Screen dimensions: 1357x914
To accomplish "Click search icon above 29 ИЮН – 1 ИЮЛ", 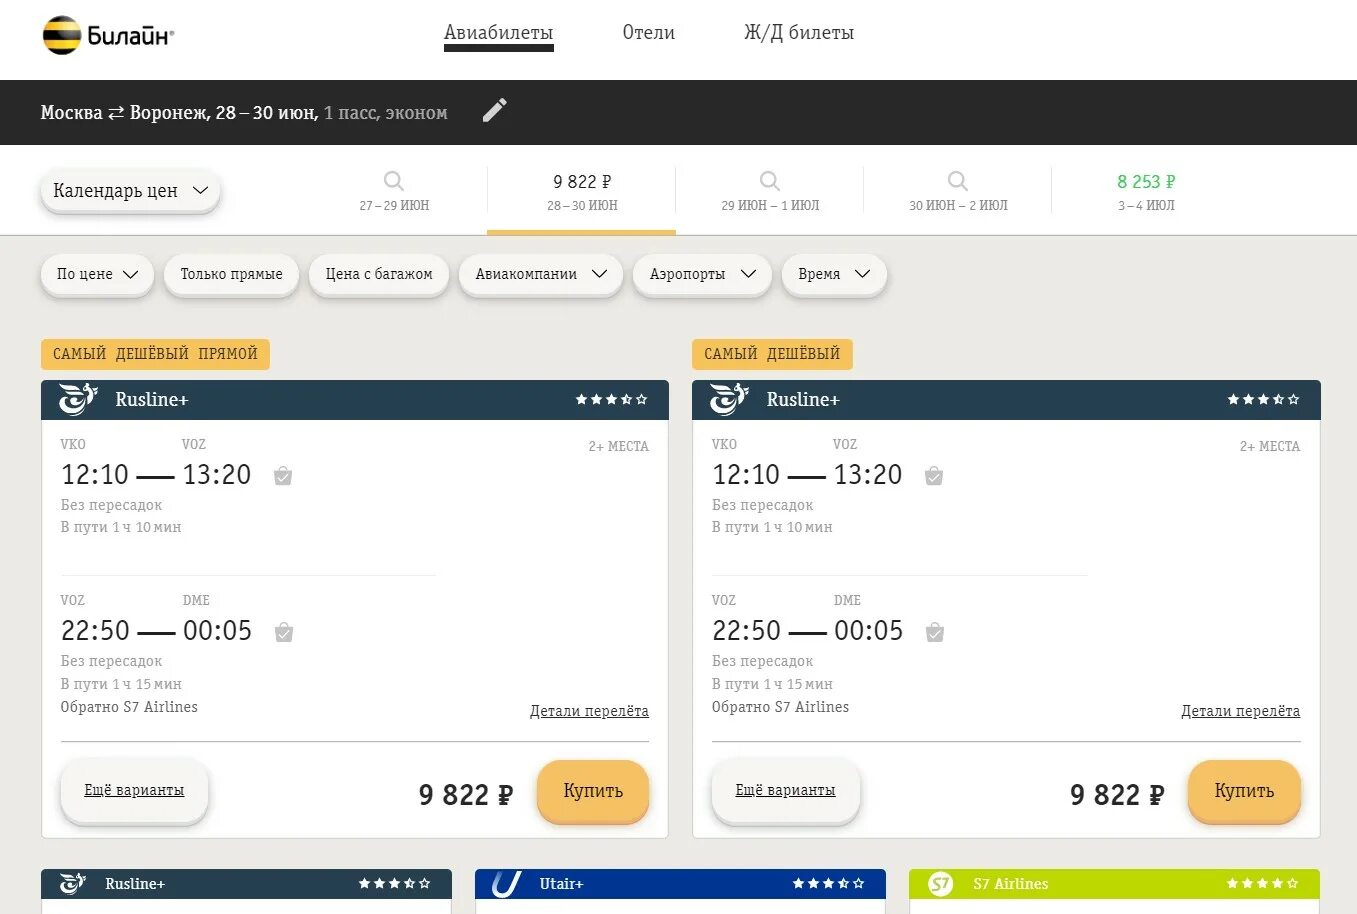I will (x=770, y=181).
